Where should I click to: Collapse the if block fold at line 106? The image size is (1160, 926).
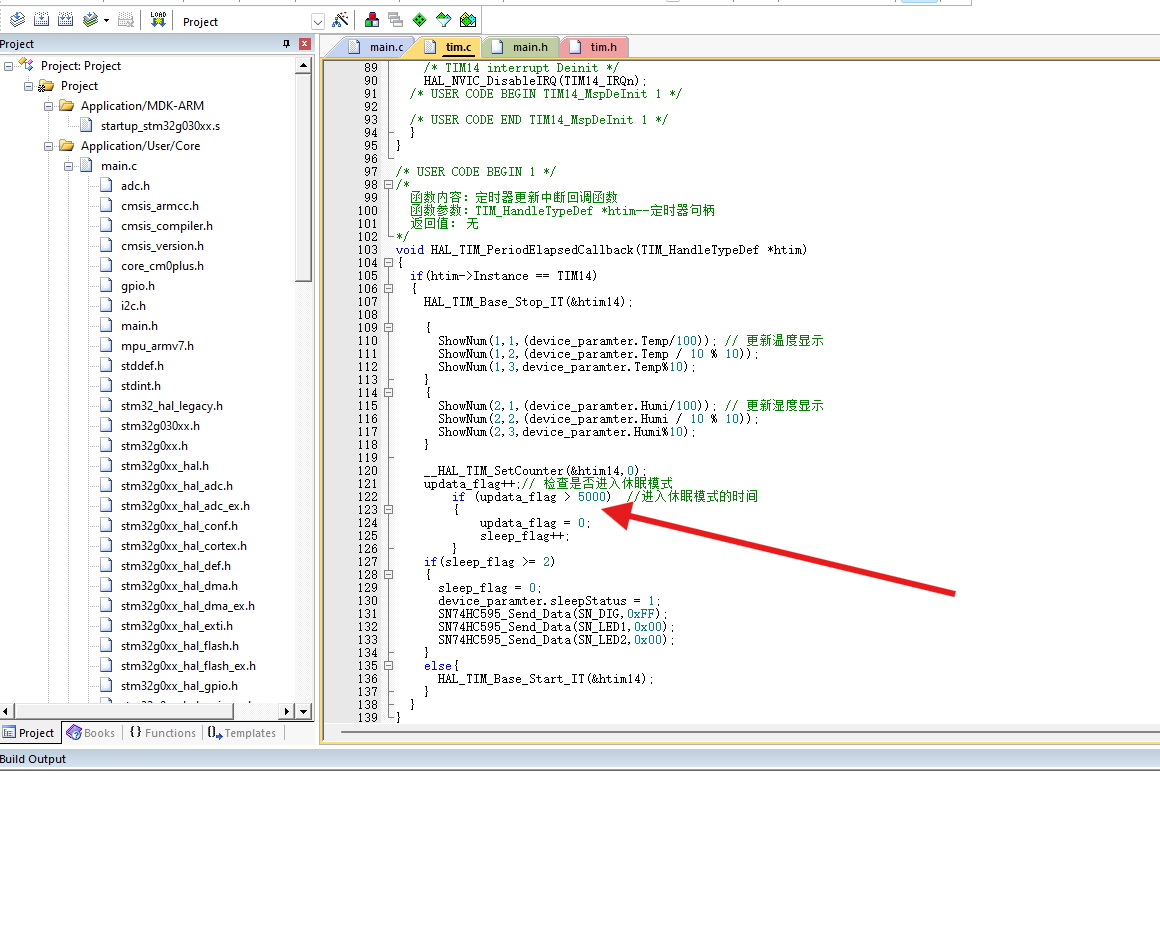click(388, 288)
